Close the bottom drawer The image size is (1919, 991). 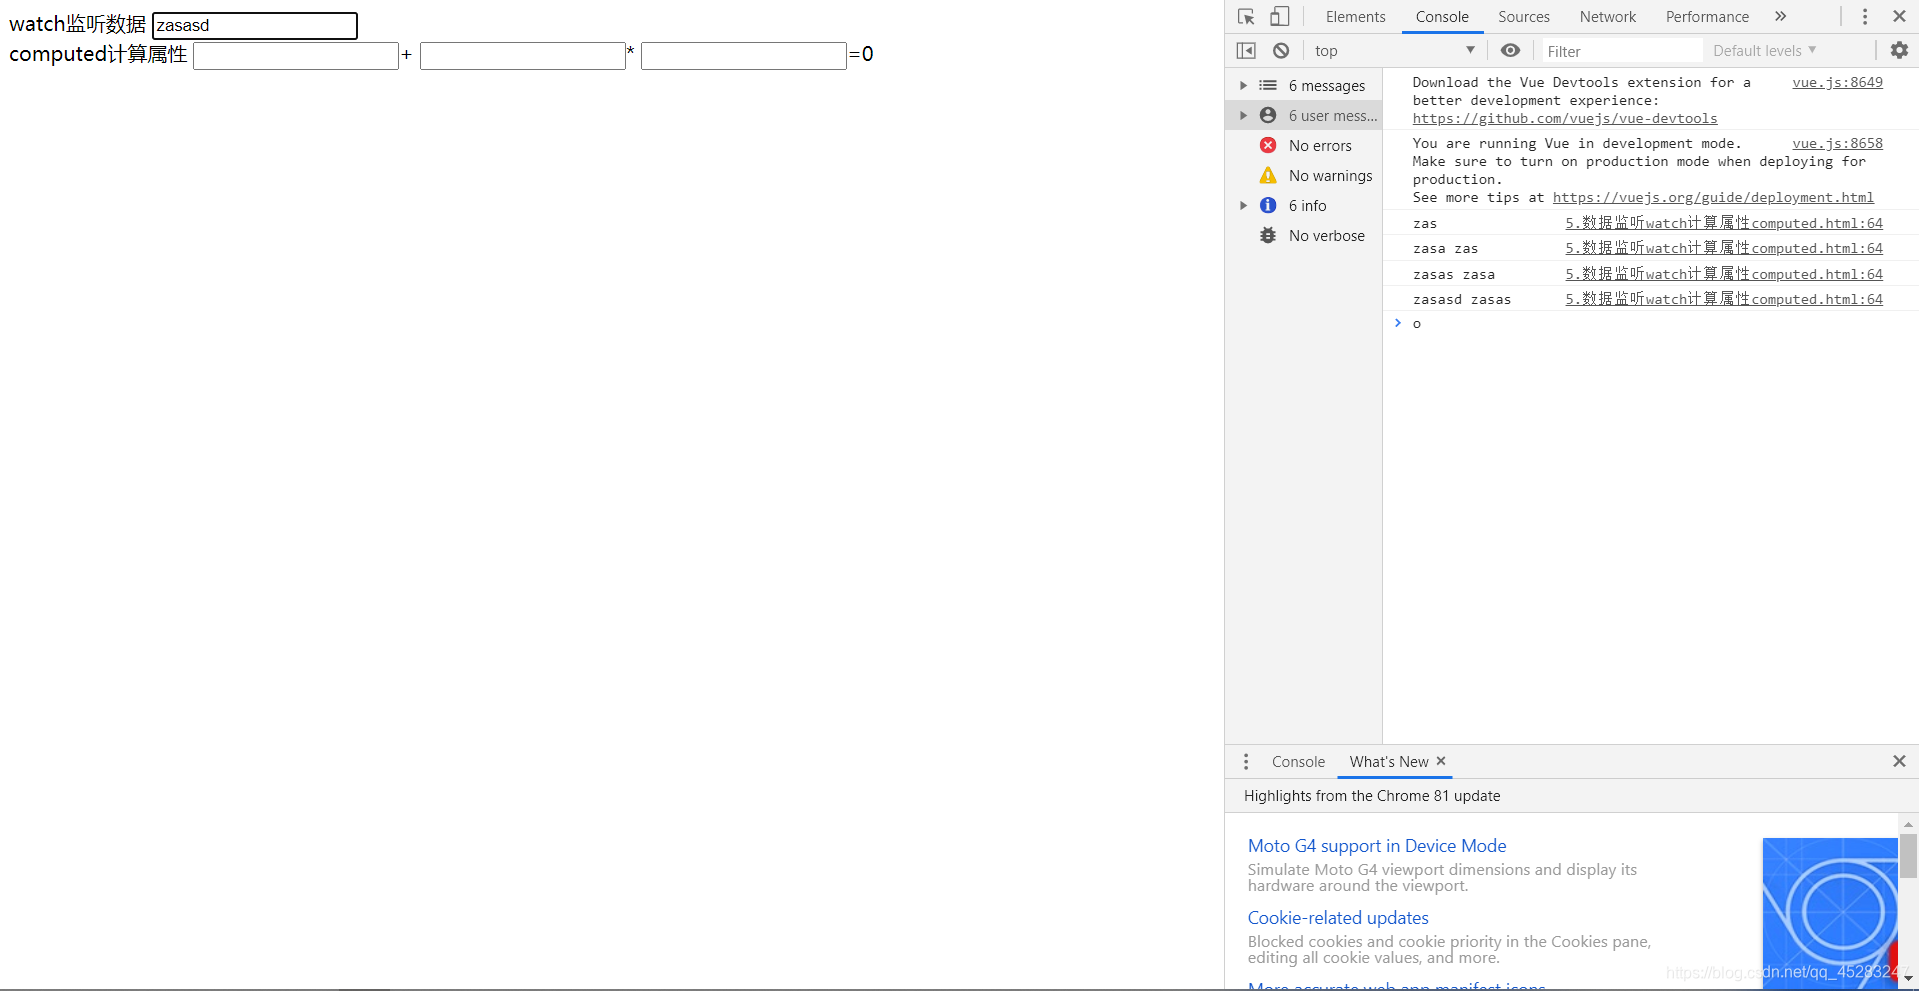(x=1899, y=761)
